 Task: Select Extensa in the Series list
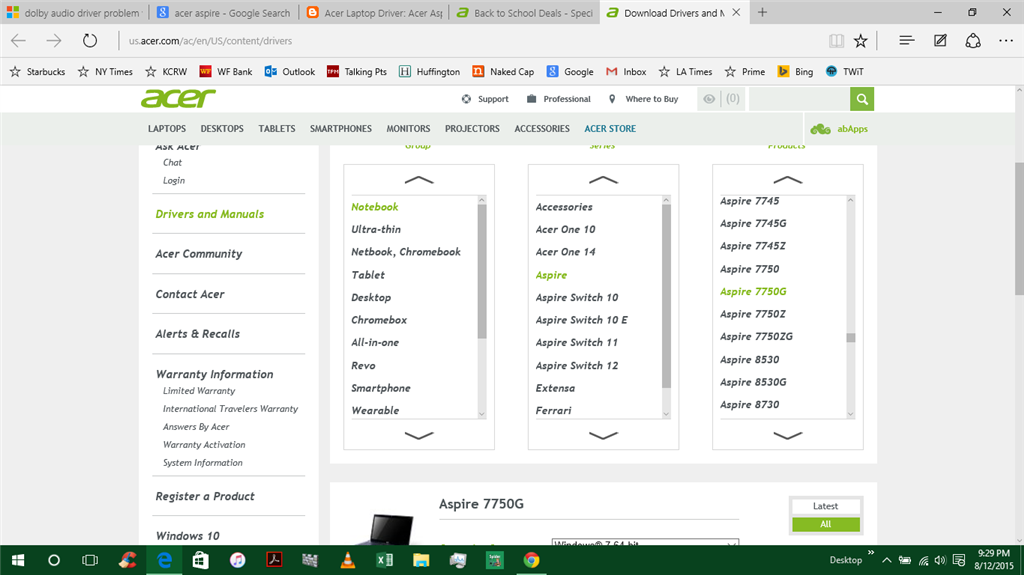click(x=555, y=387)
